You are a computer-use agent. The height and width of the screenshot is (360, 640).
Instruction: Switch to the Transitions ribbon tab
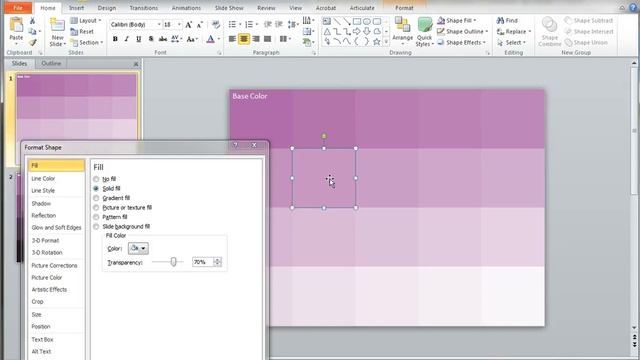pyautogui.click(x=143, y=8)
